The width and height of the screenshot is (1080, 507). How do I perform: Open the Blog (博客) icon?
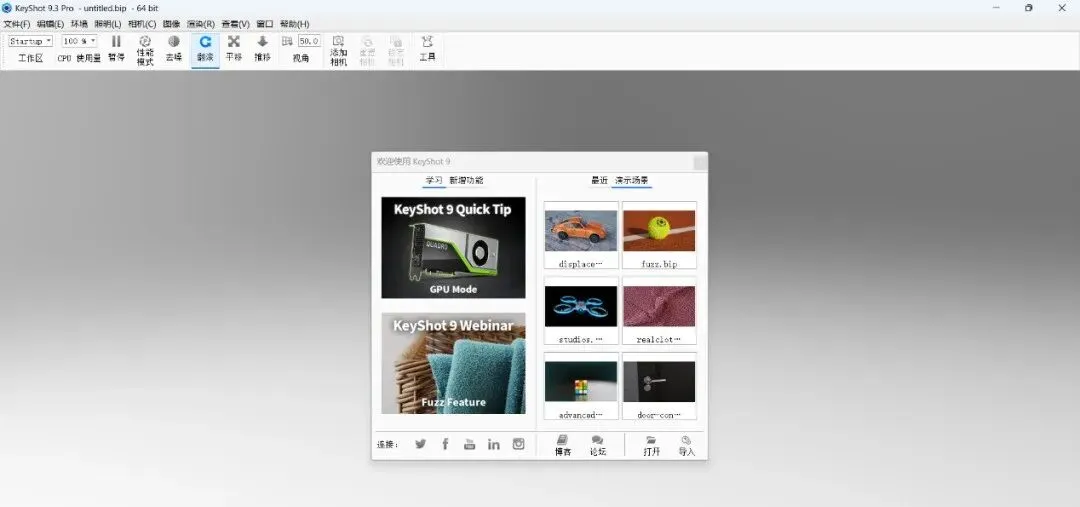tap(563, 439)
